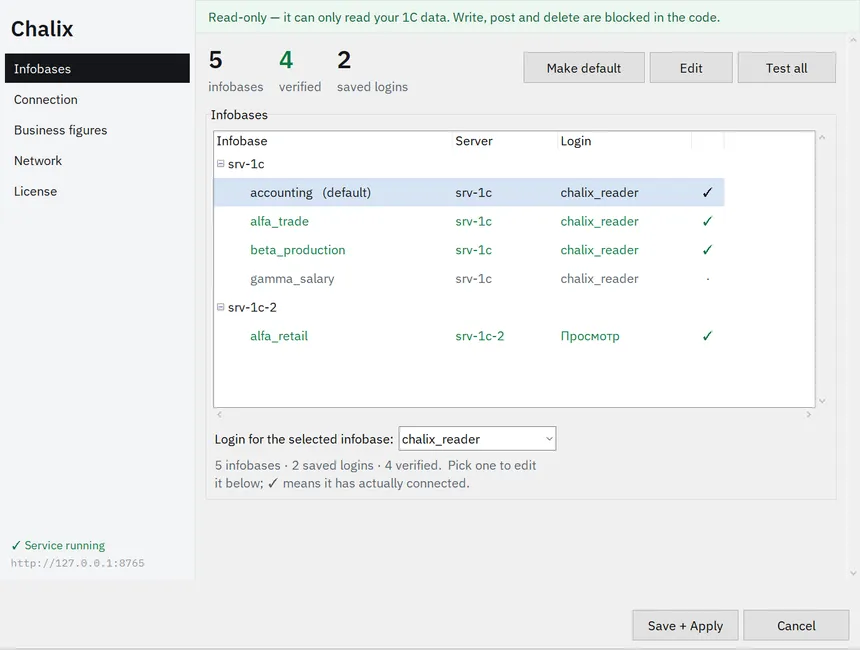Click the Login column header
The image size is (860, 650).
click(624, 141)
